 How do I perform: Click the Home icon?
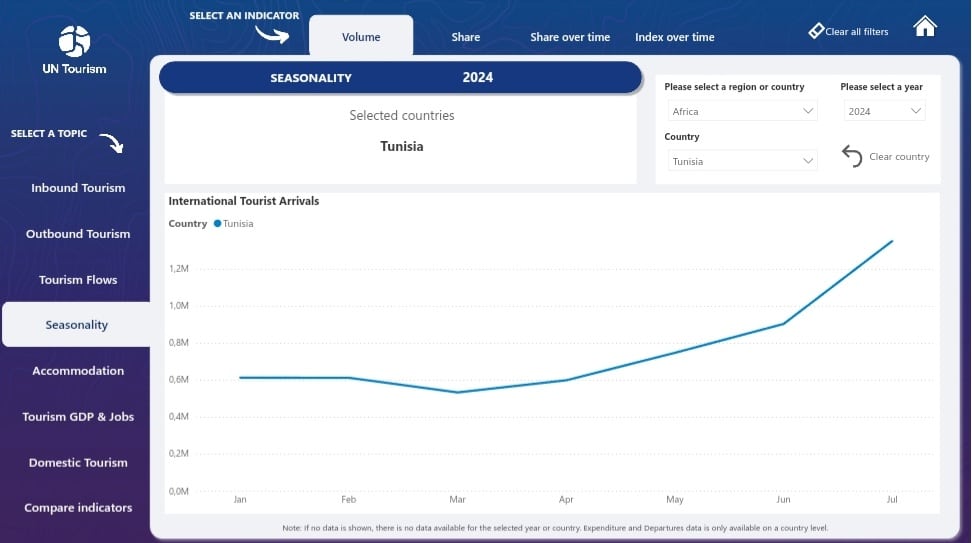[925, 27]
